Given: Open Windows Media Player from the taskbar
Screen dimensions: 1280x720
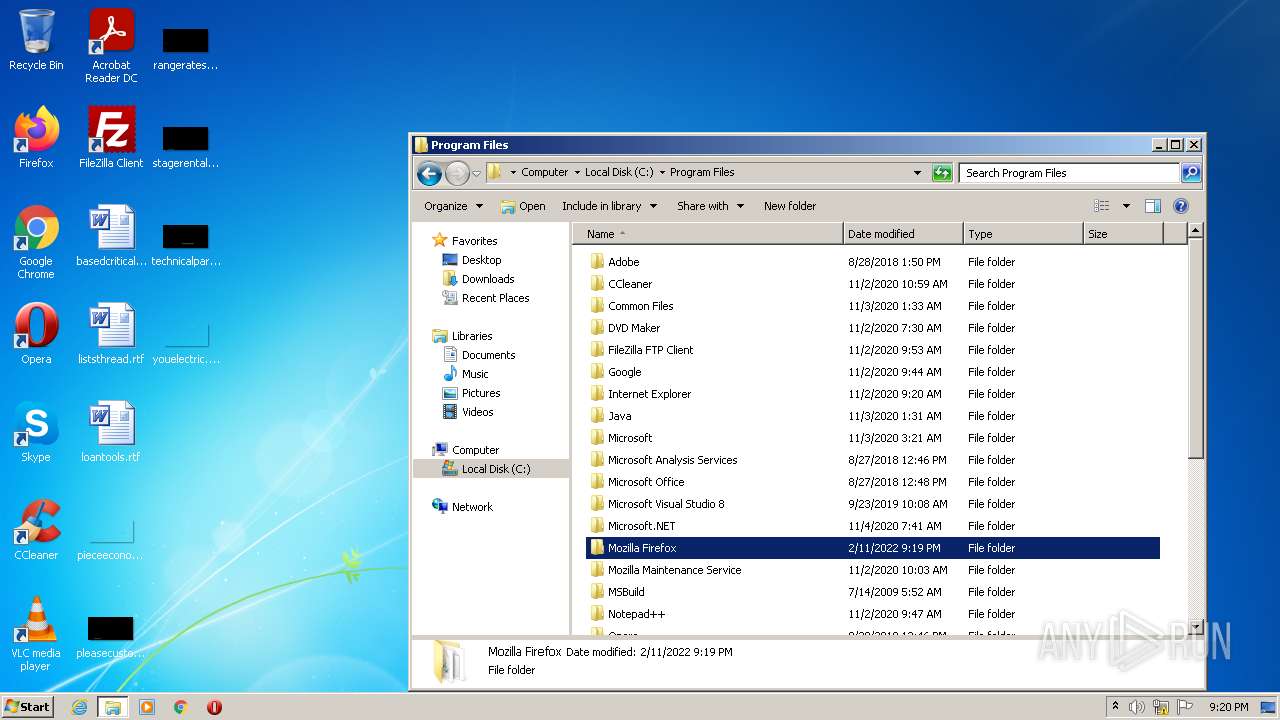Looking at the screenshot, I should coord(147,707).
